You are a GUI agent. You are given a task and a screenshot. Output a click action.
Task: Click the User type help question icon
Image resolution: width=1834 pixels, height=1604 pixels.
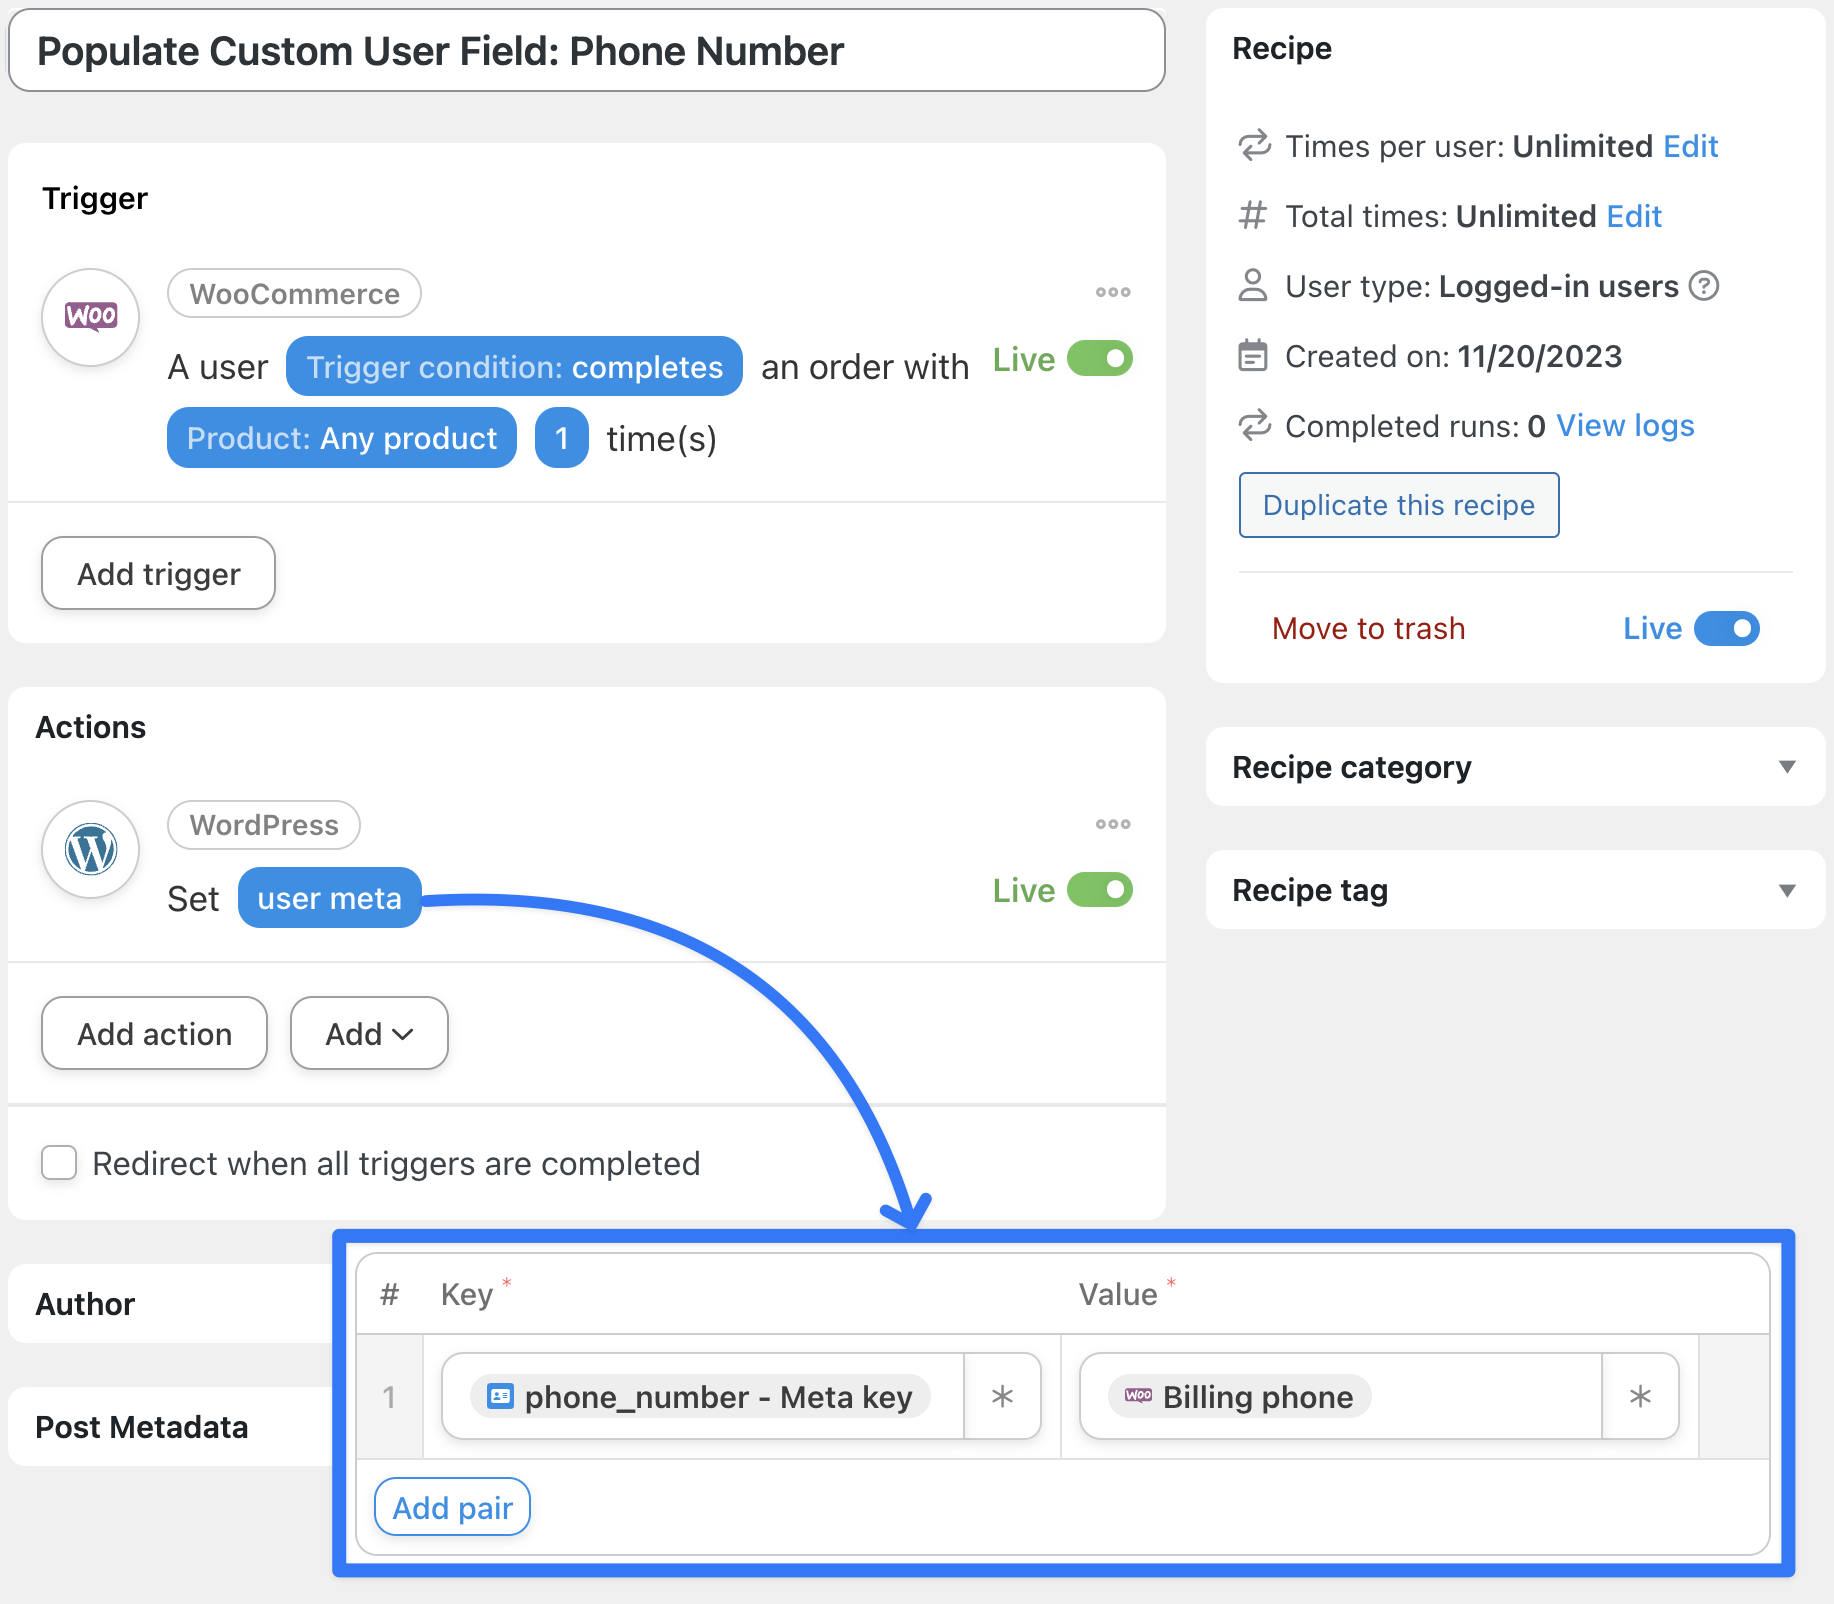pyautogui.click(x=1704, y=287)
